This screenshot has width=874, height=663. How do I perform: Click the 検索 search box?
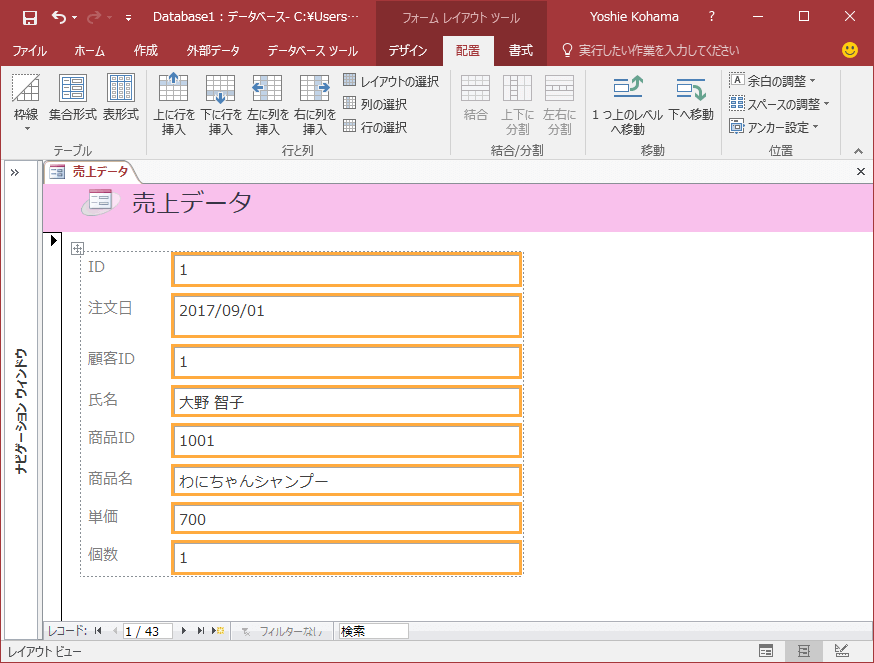pyautogui.click(x=373, y=631)
